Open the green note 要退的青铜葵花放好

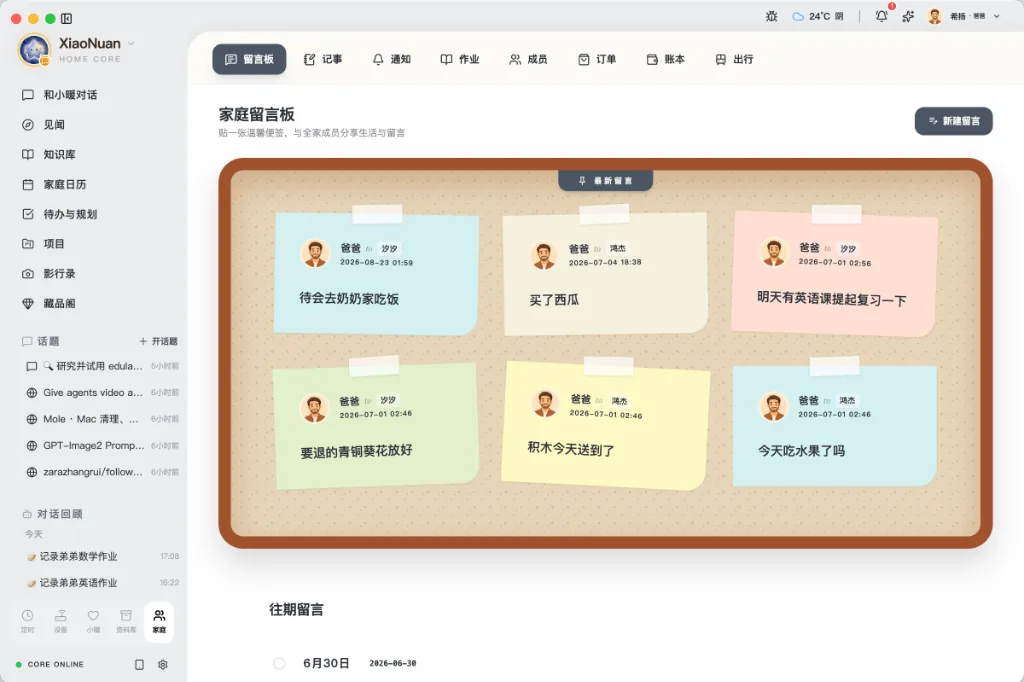[376, 425]
